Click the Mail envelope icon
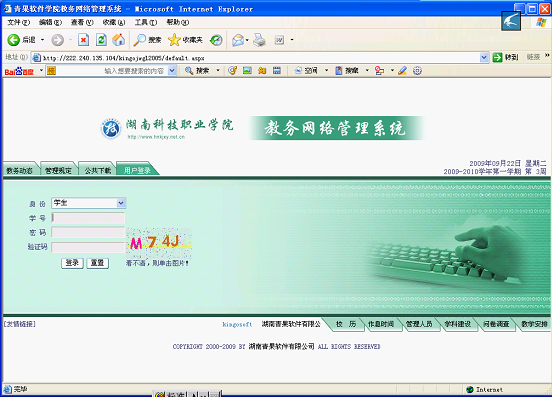This screenshot has width=552, height=397. pos(238,40)
